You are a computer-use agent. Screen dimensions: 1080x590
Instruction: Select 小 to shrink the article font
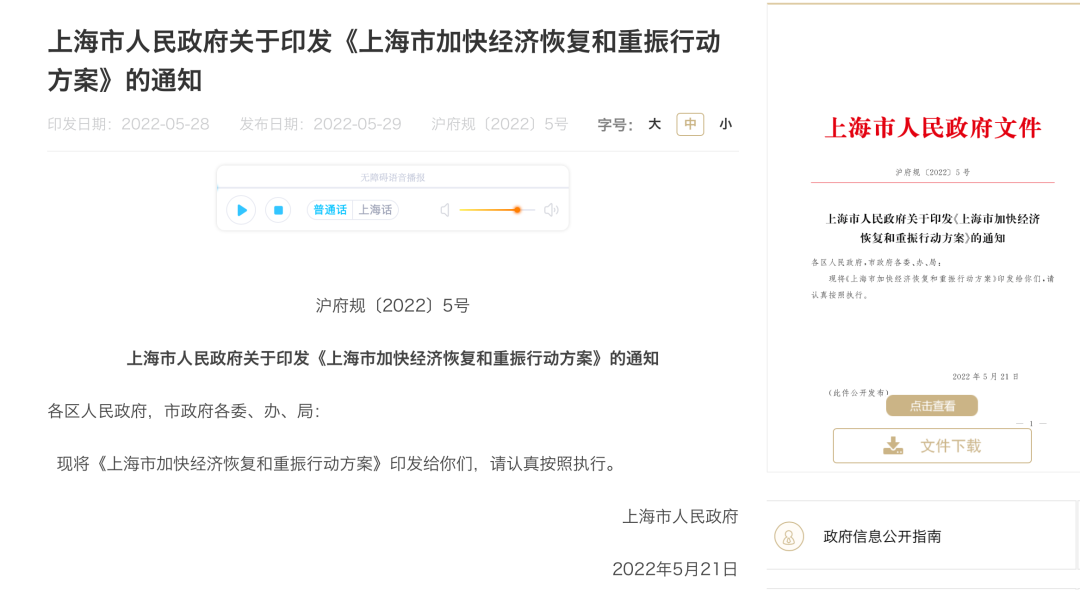click(724, 124)
